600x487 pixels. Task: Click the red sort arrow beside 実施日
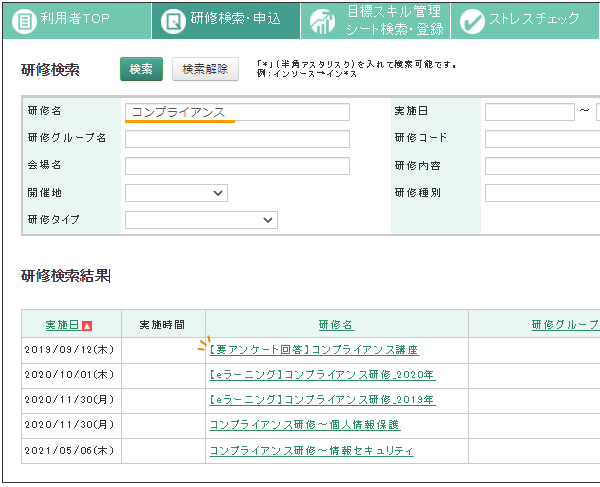tap(87, 326)
